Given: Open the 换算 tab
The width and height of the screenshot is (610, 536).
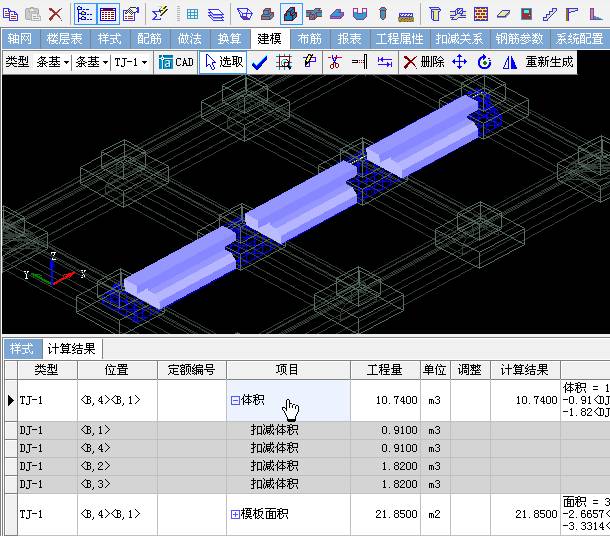Looking at the screenshot, I should [x=230, y=39].
